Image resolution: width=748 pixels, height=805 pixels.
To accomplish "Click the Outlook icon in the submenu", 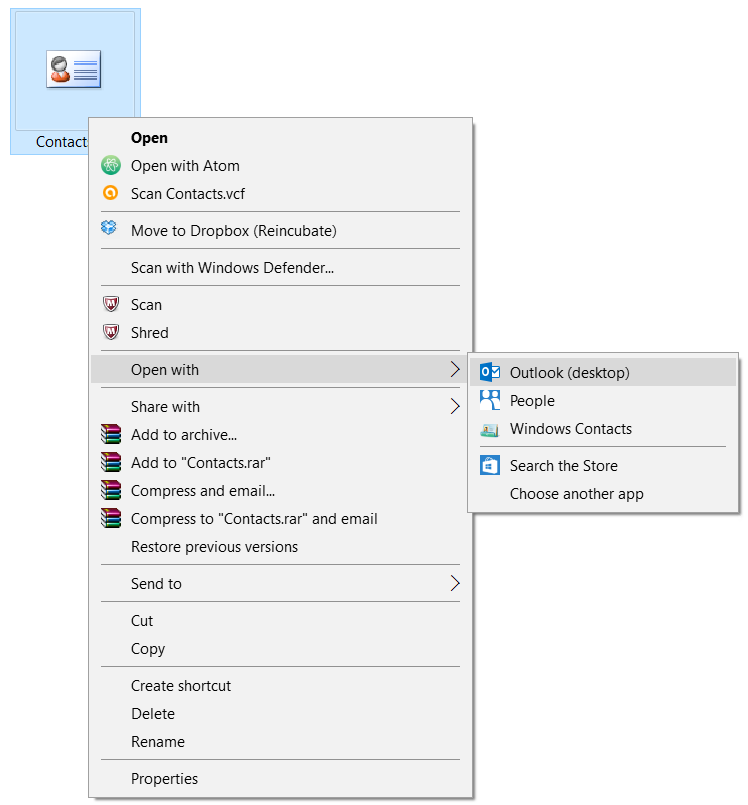I will point(490,372).
